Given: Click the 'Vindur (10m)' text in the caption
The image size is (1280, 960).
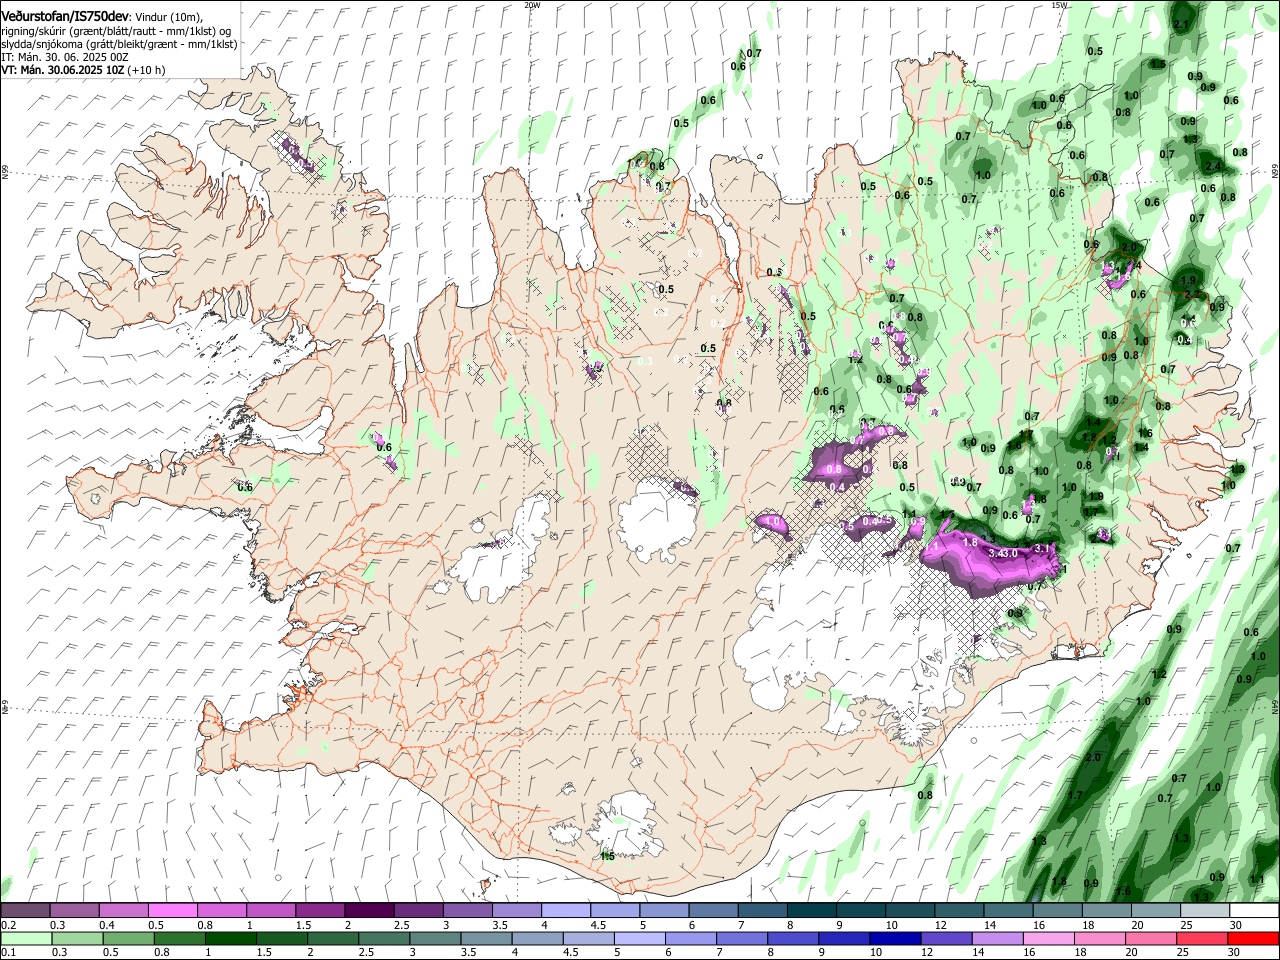Looking at the screenshot, I should [169, 17].
